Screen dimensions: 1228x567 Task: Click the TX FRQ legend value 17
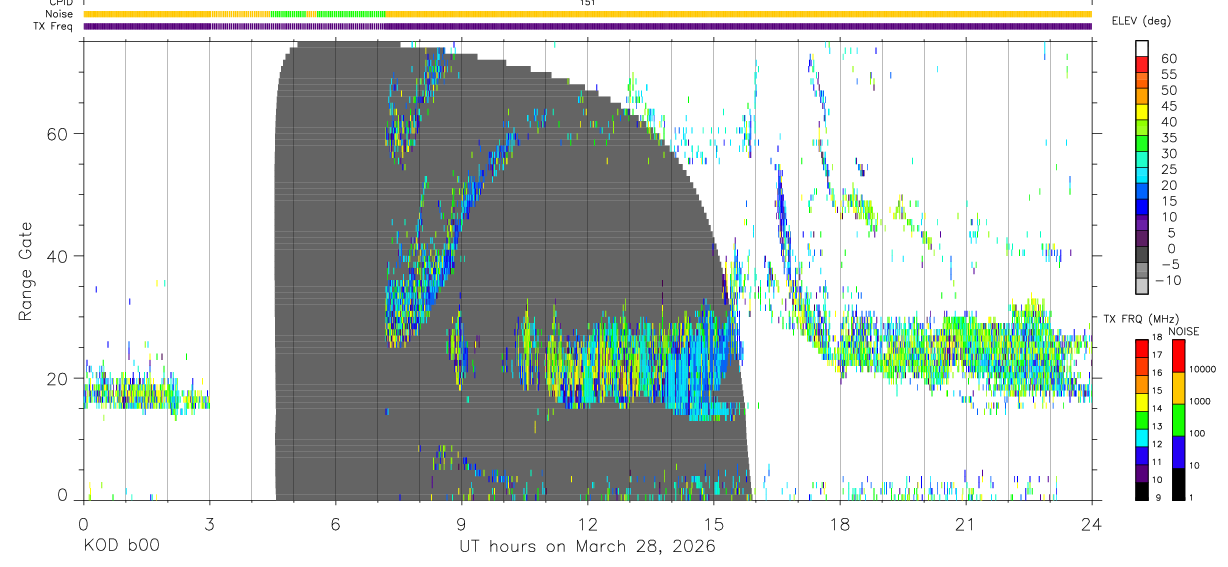coord(1159,354)
